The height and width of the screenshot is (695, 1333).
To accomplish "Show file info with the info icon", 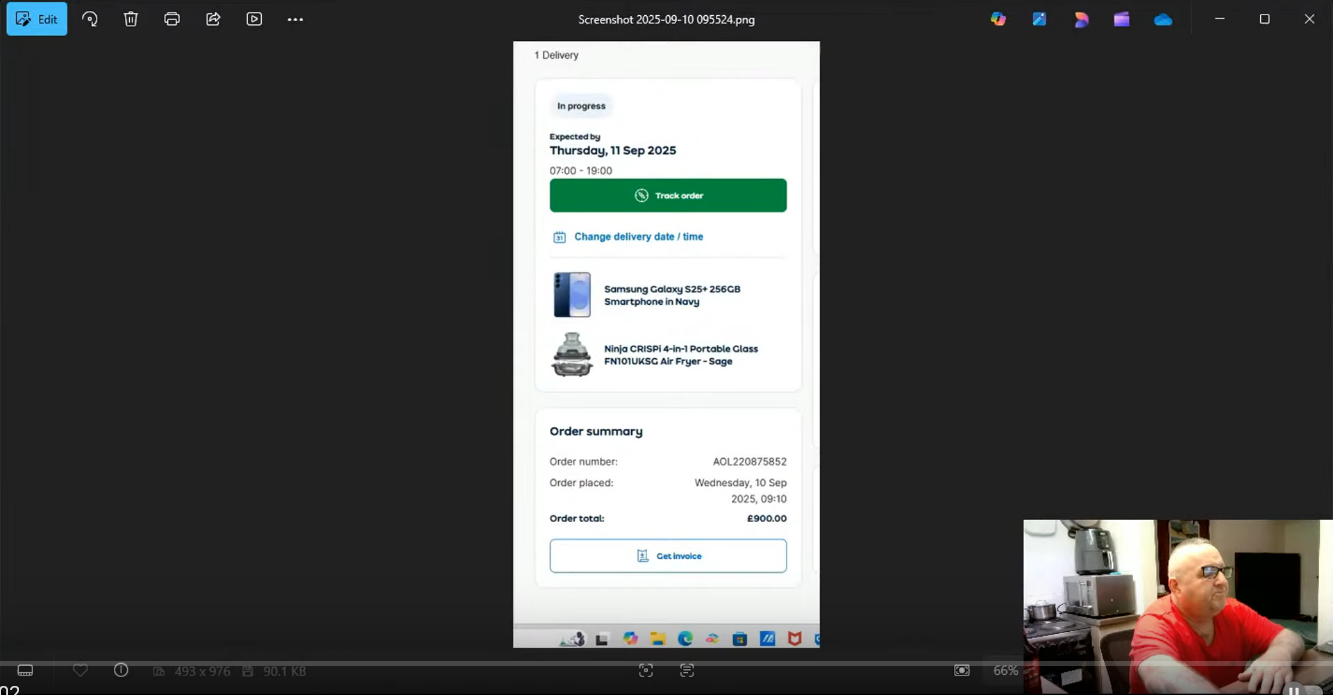I will point(121,670).
